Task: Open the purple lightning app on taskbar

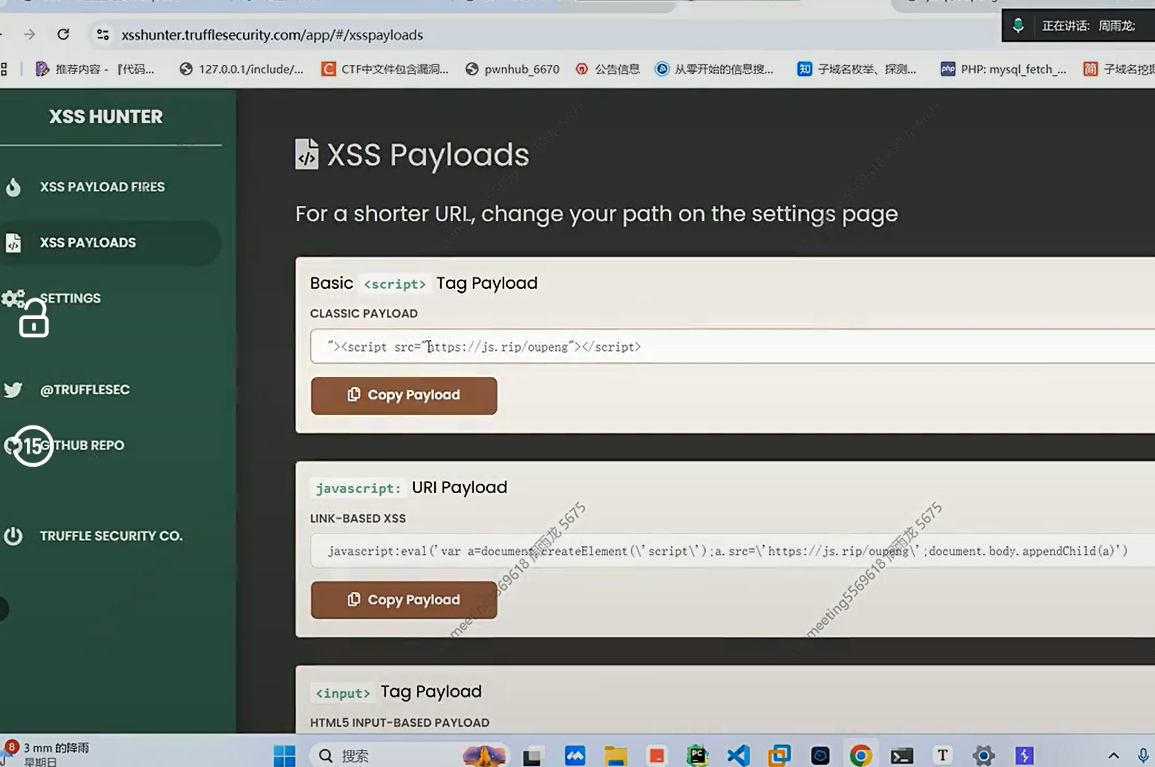Action: [x=1024, y=755]
